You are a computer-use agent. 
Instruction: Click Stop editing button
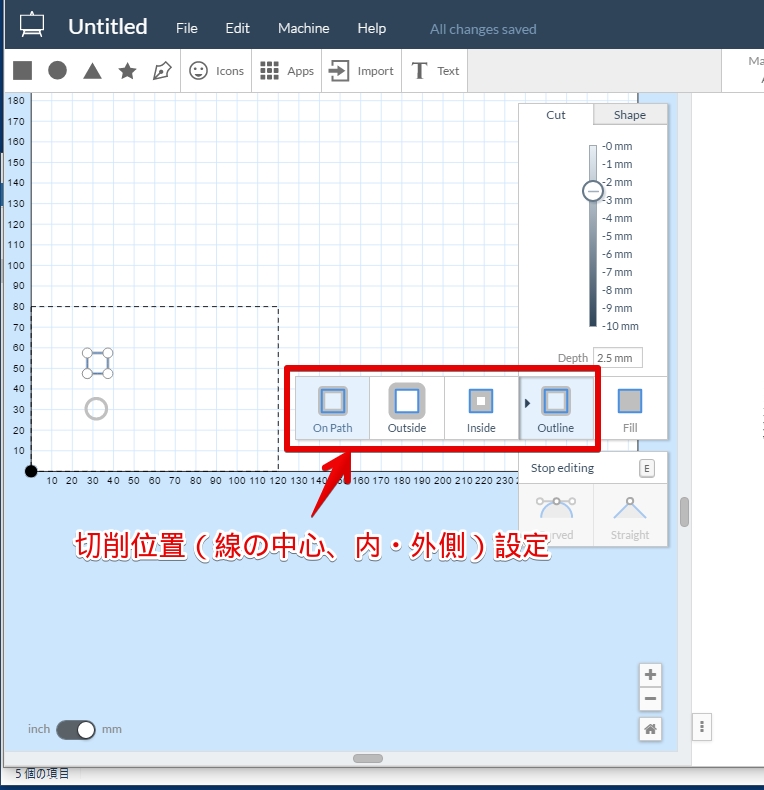[x=593, y=468]
